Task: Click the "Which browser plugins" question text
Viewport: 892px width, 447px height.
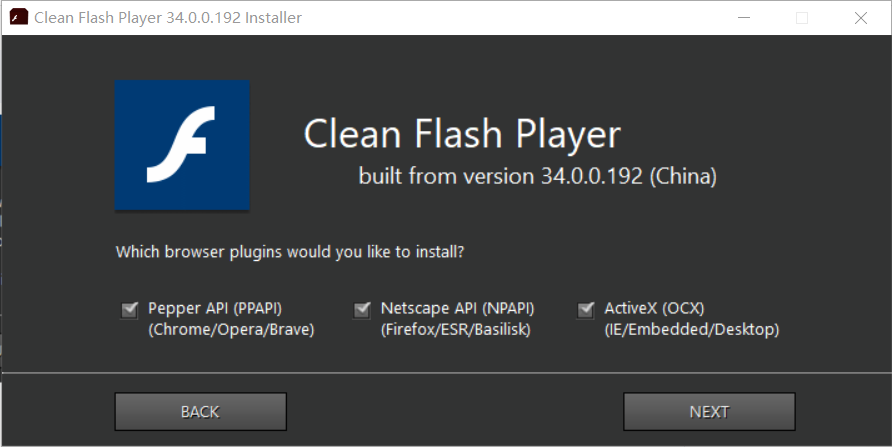Action: click(x=290, y=251)
